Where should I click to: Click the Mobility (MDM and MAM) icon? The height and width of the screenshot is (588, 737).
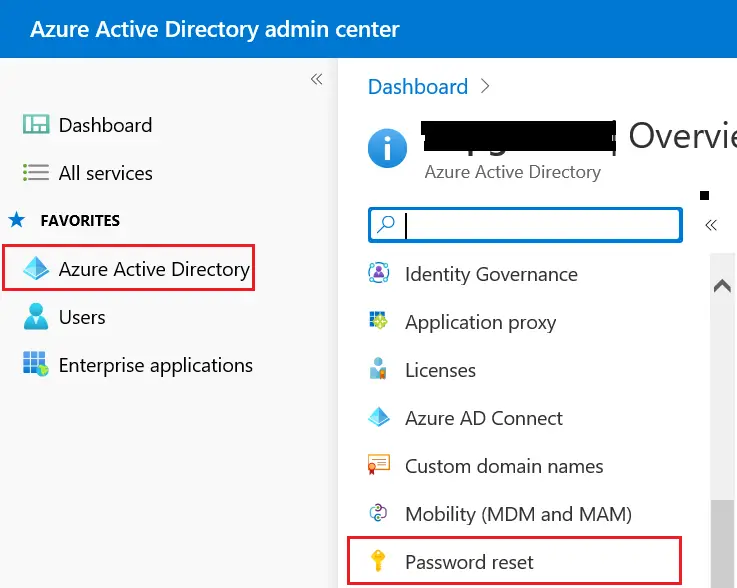point(378,513)
